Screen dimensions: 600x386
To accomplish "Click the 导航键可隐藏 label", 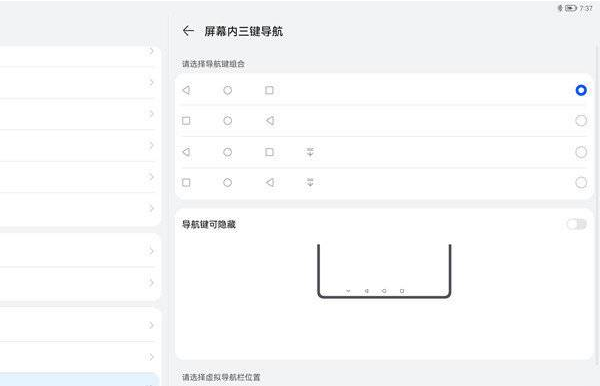I will [209, 225].
